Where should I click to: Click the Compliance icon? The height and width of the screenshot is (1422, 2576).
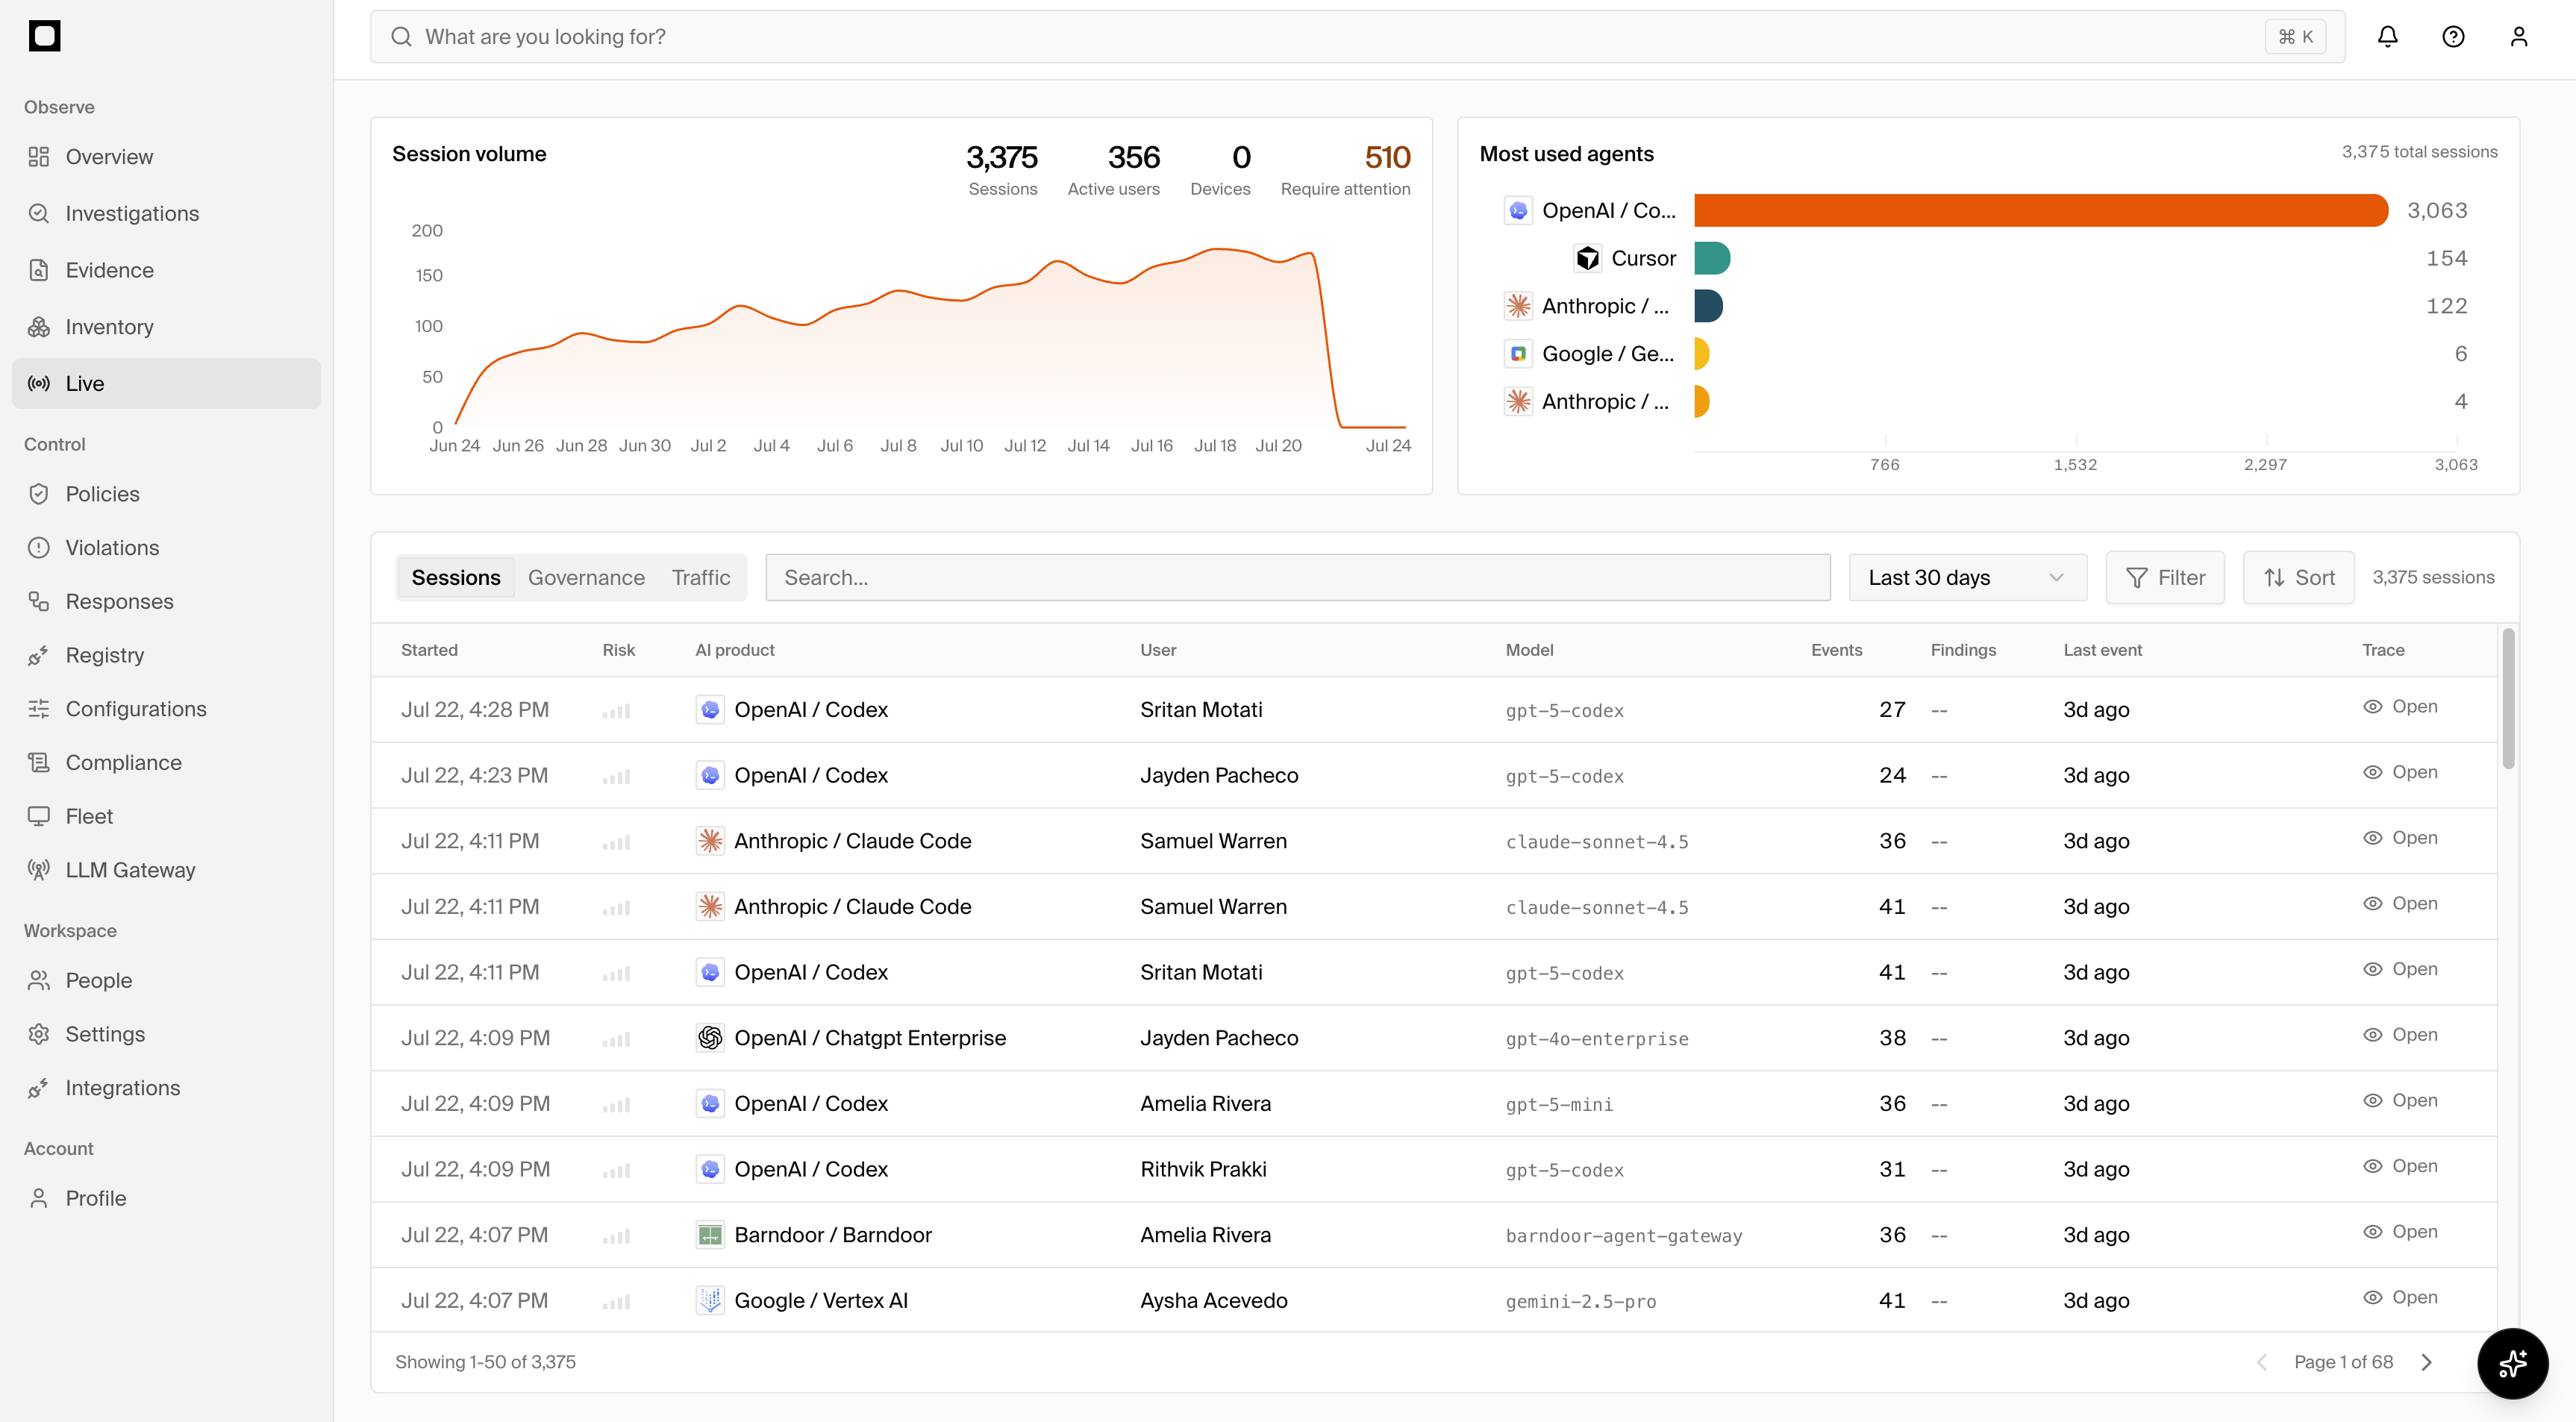coord(39,762)
